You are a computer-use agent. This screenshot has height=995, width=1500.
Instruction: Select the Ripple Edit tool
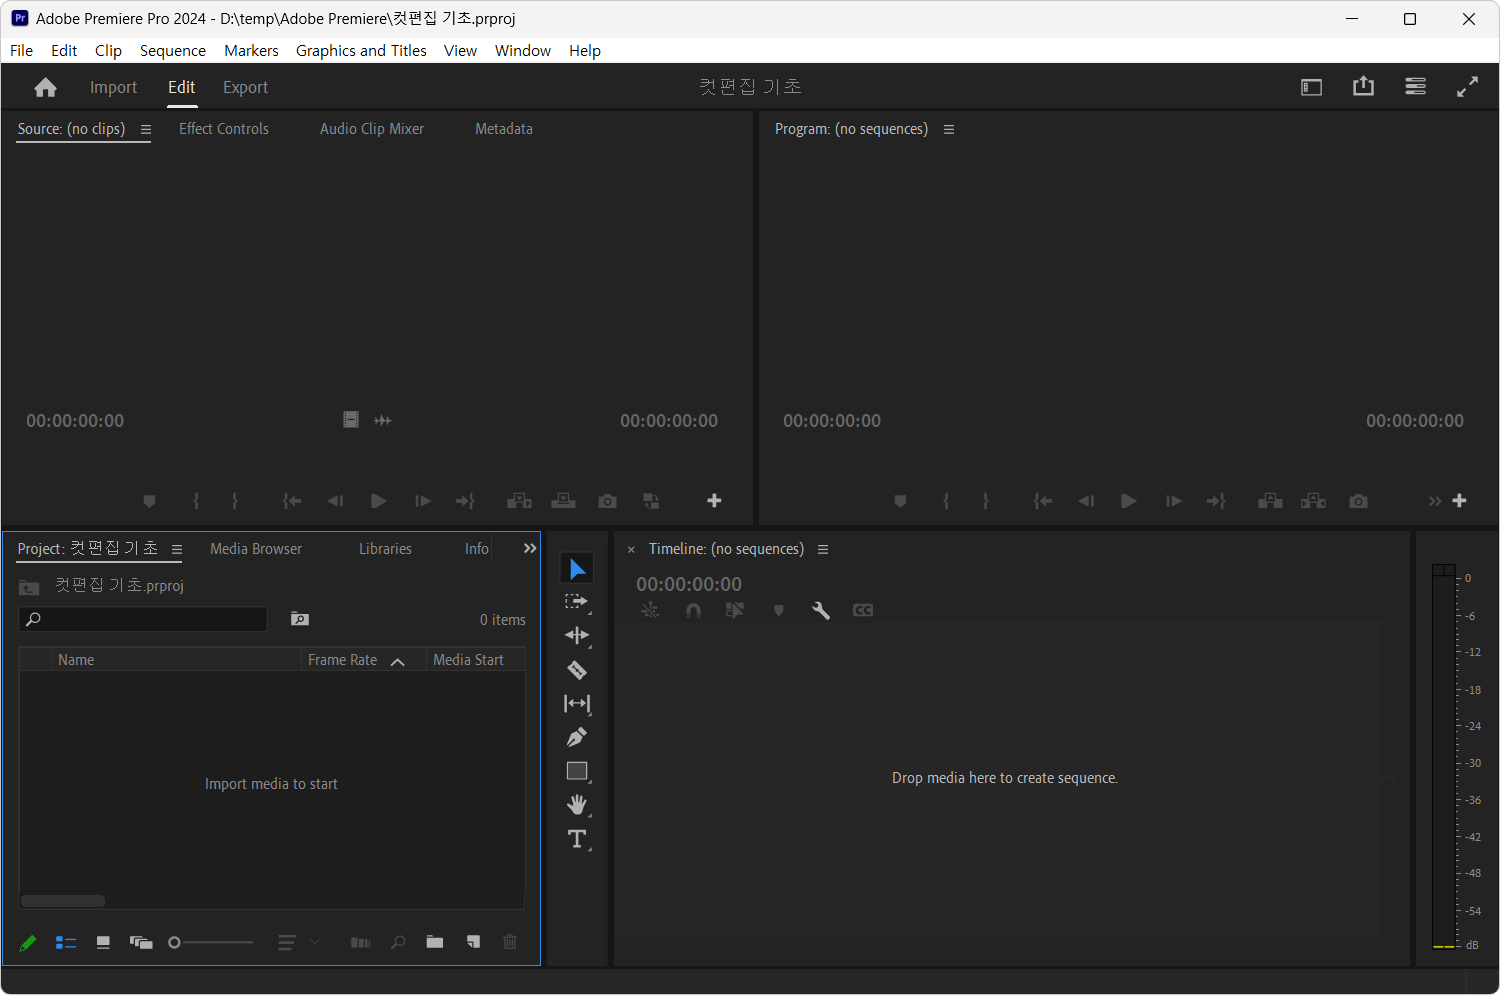point(577,636)
